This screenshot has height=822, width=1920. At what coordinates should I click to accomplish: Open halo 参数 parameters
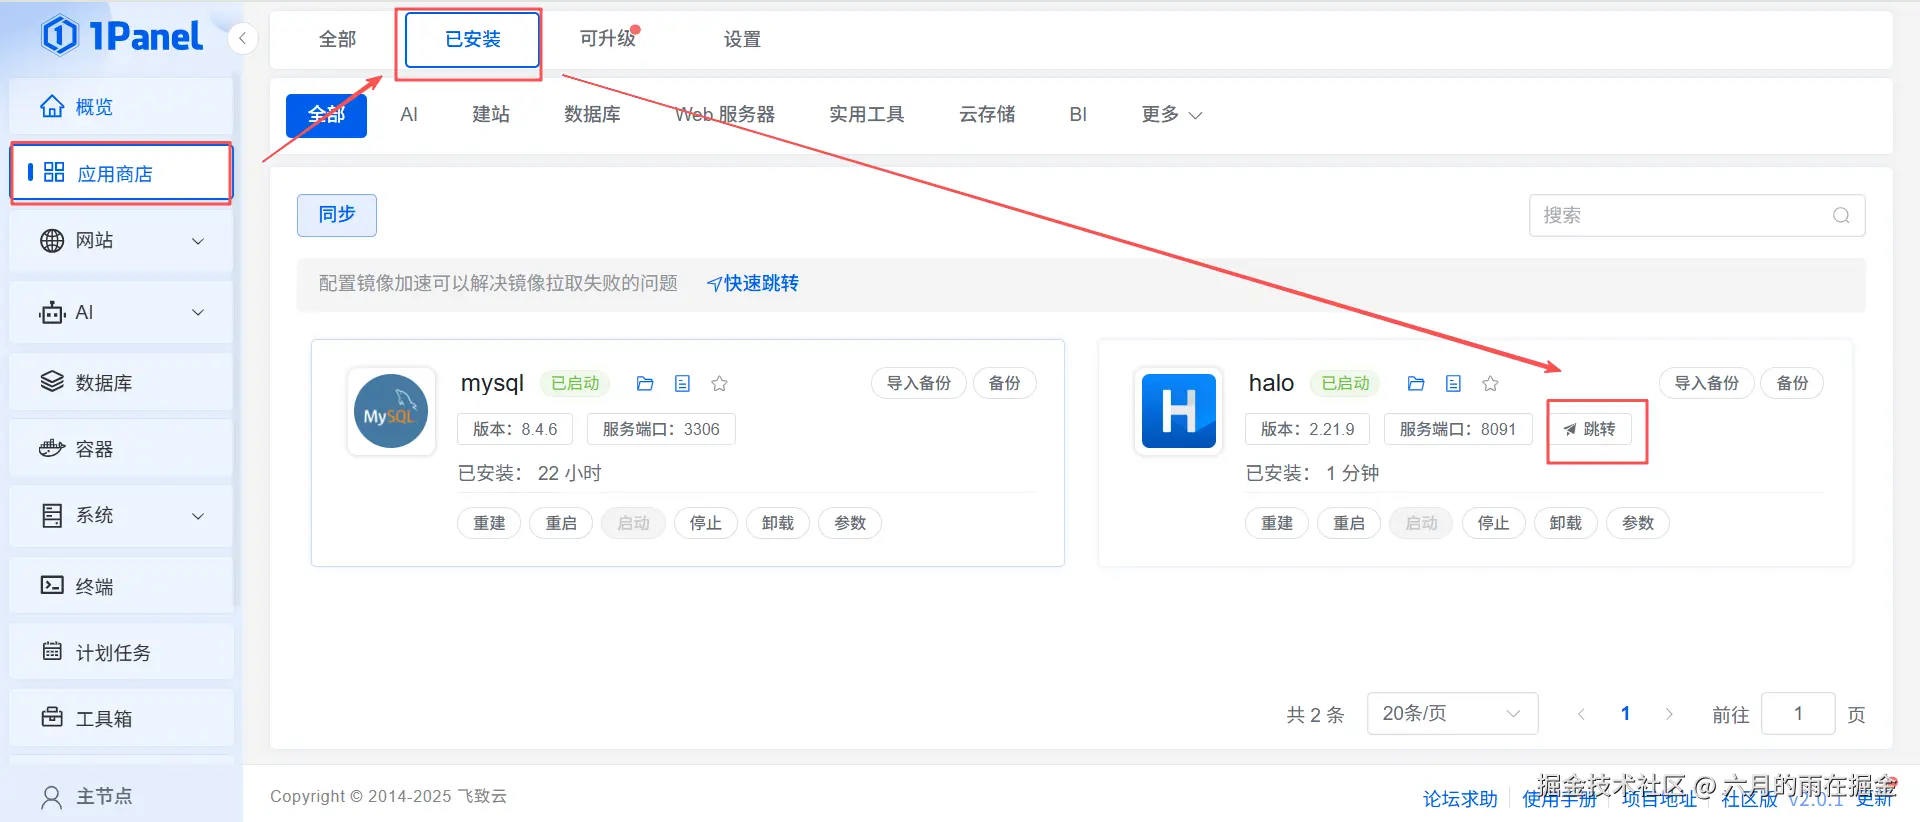1638,524
